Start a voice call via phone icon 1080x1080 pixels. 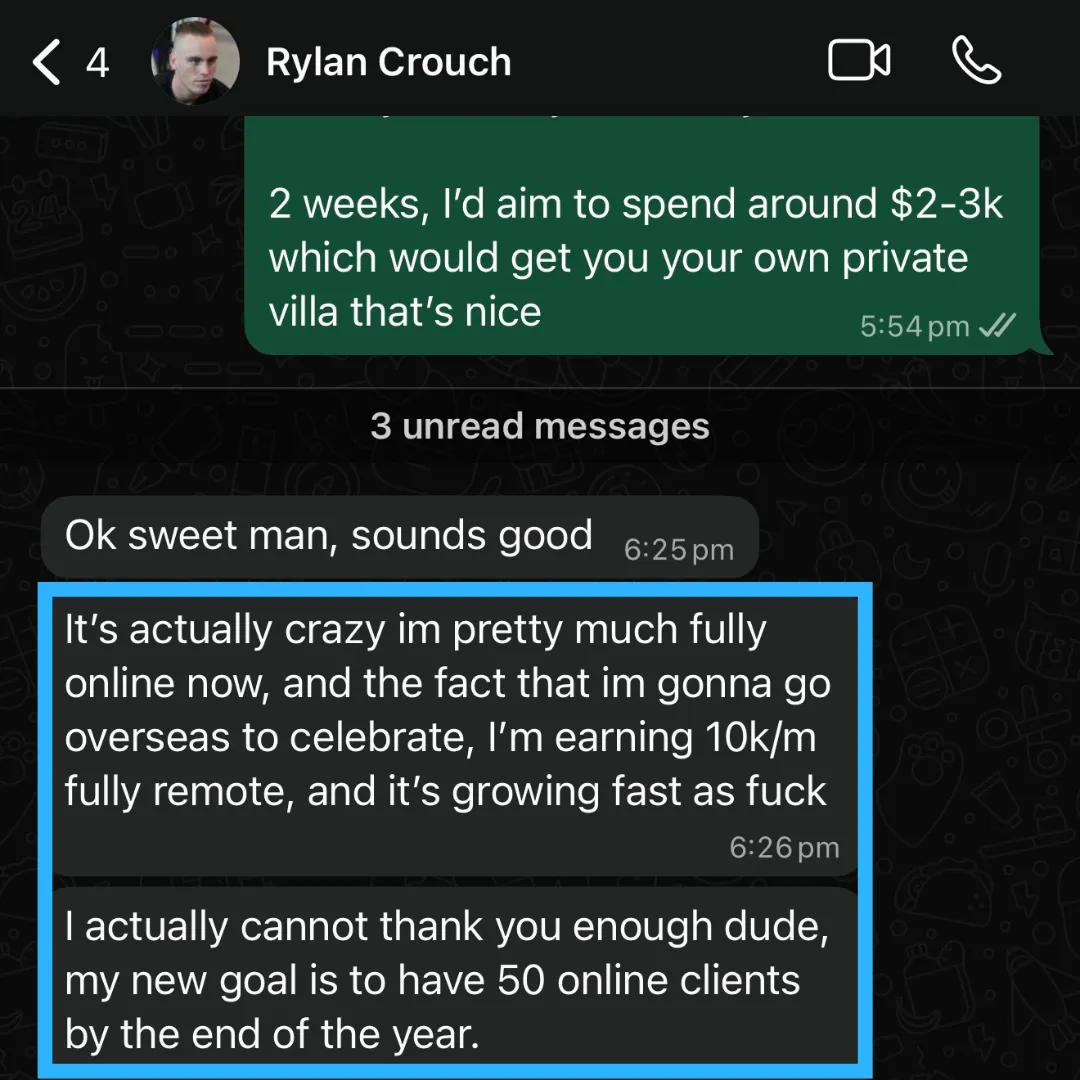coord(977,61)
